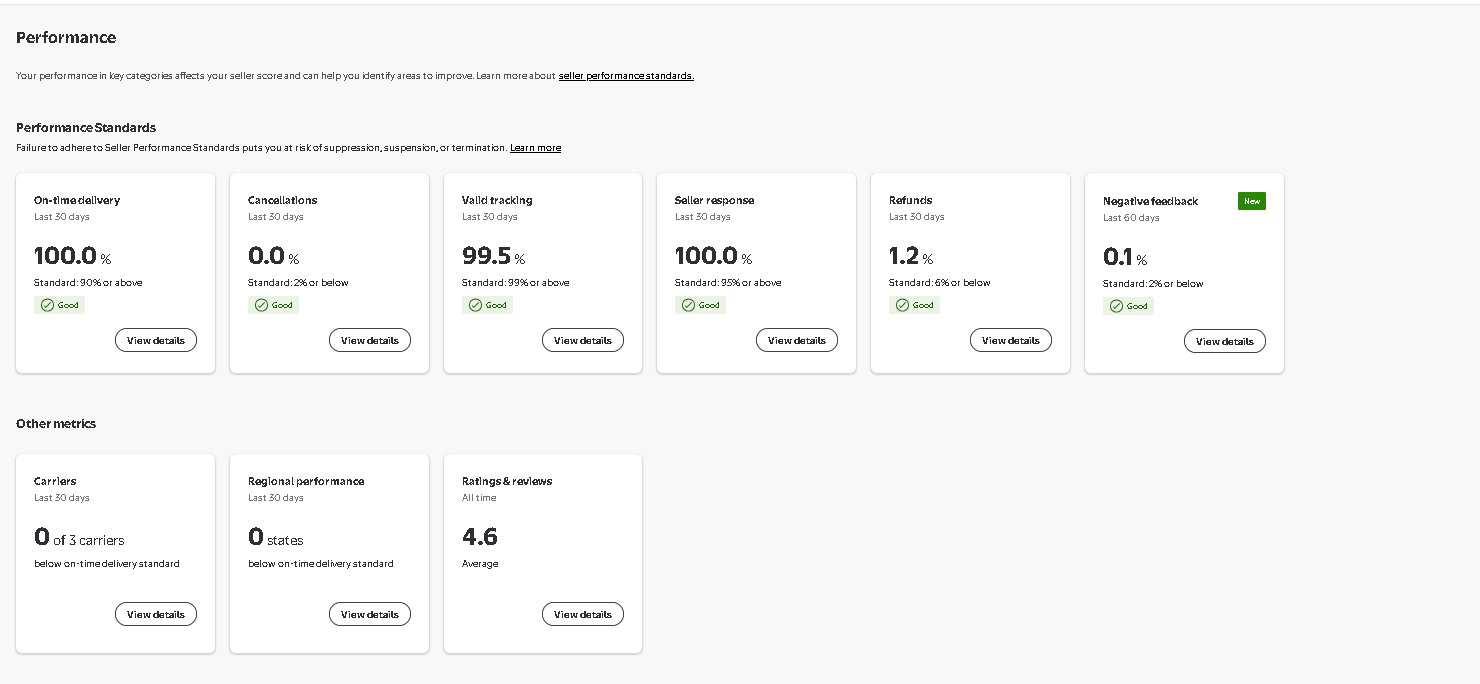Screen dimensions: 1480x684
Task: Open Valid tracking details
Action: click(583, 340)
